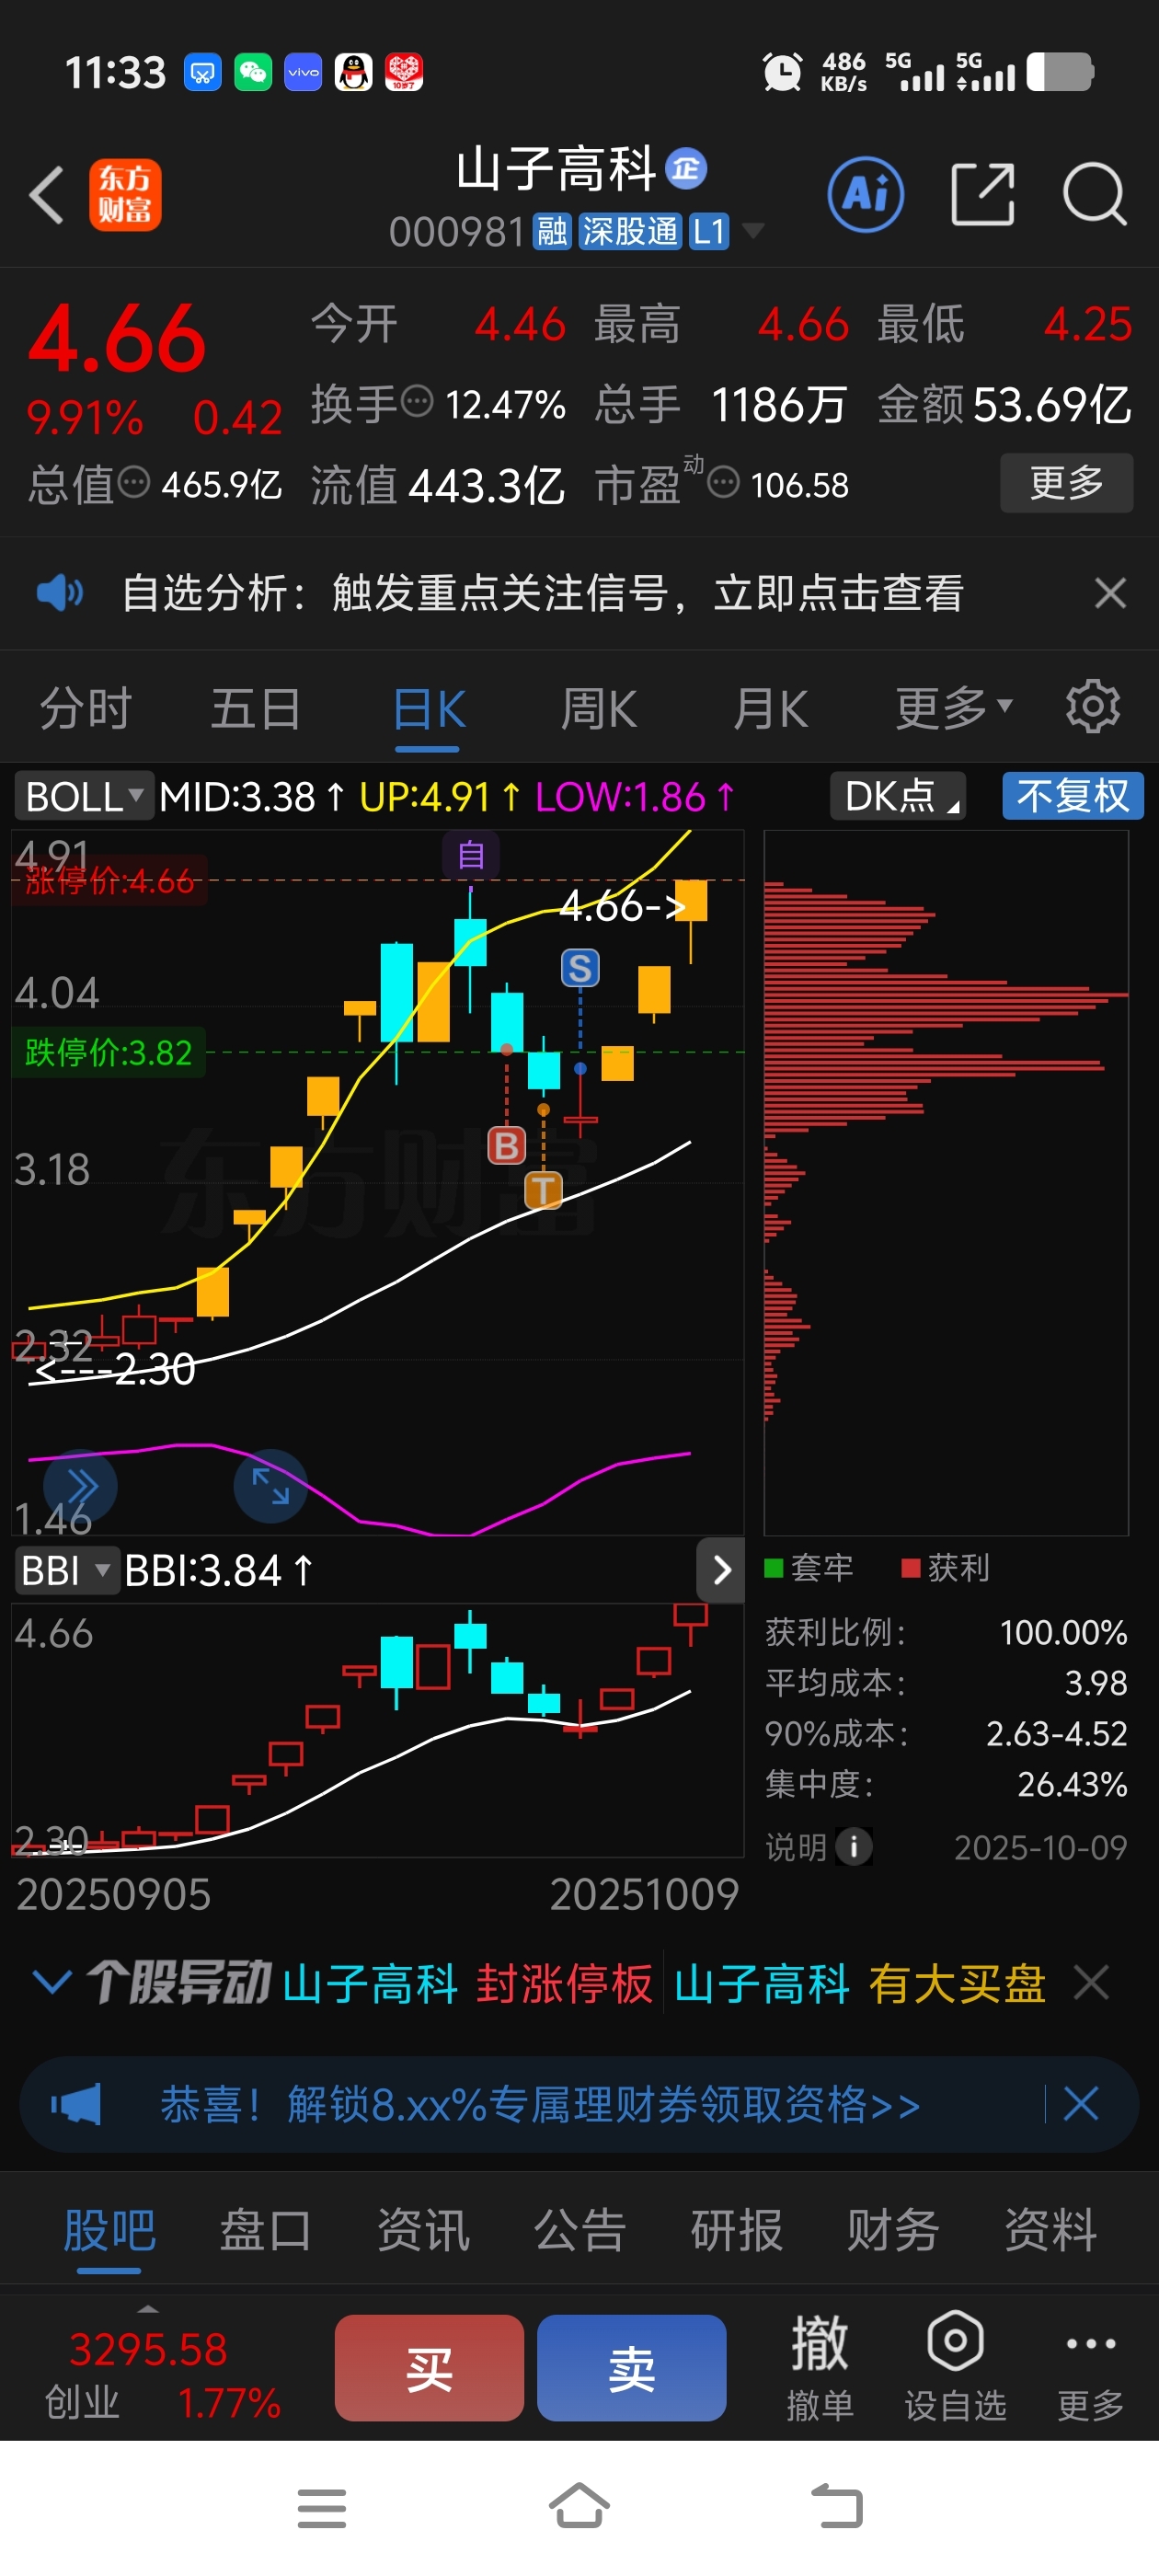Open chart settings gear icon

[x=1092, y=707]
